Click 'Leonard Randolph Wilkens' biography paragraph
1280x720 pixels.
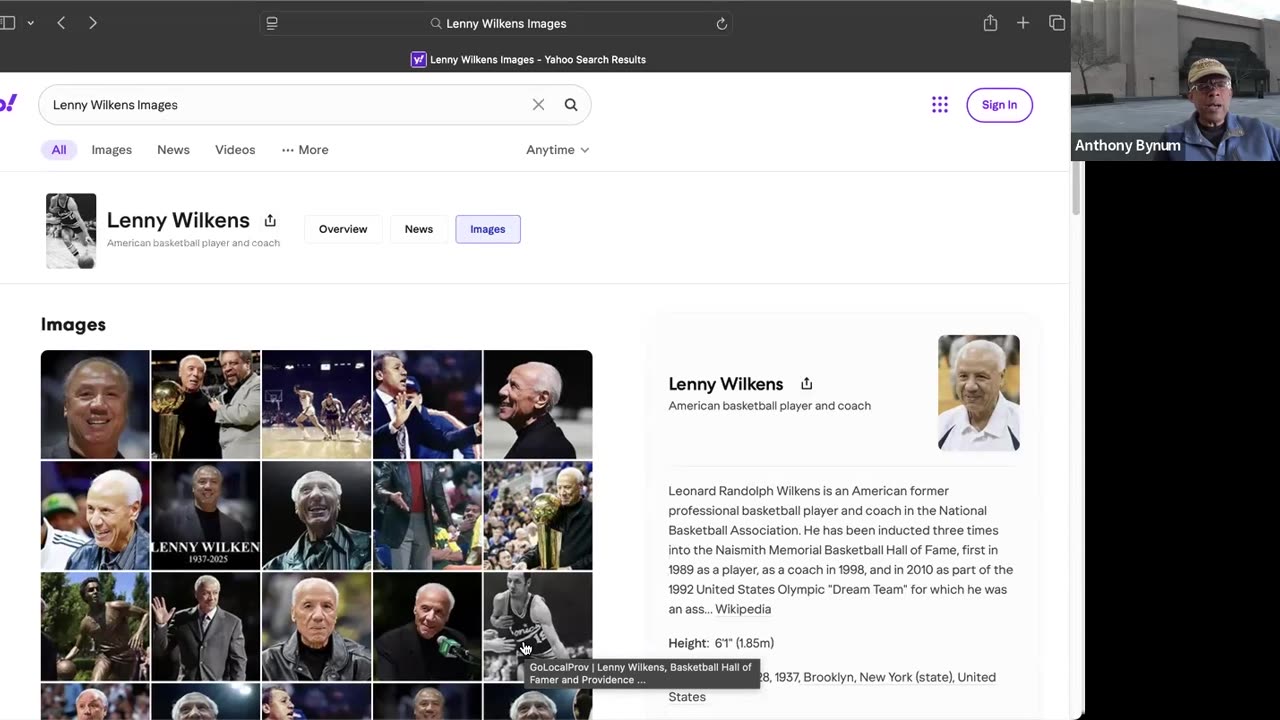(841, 550)
